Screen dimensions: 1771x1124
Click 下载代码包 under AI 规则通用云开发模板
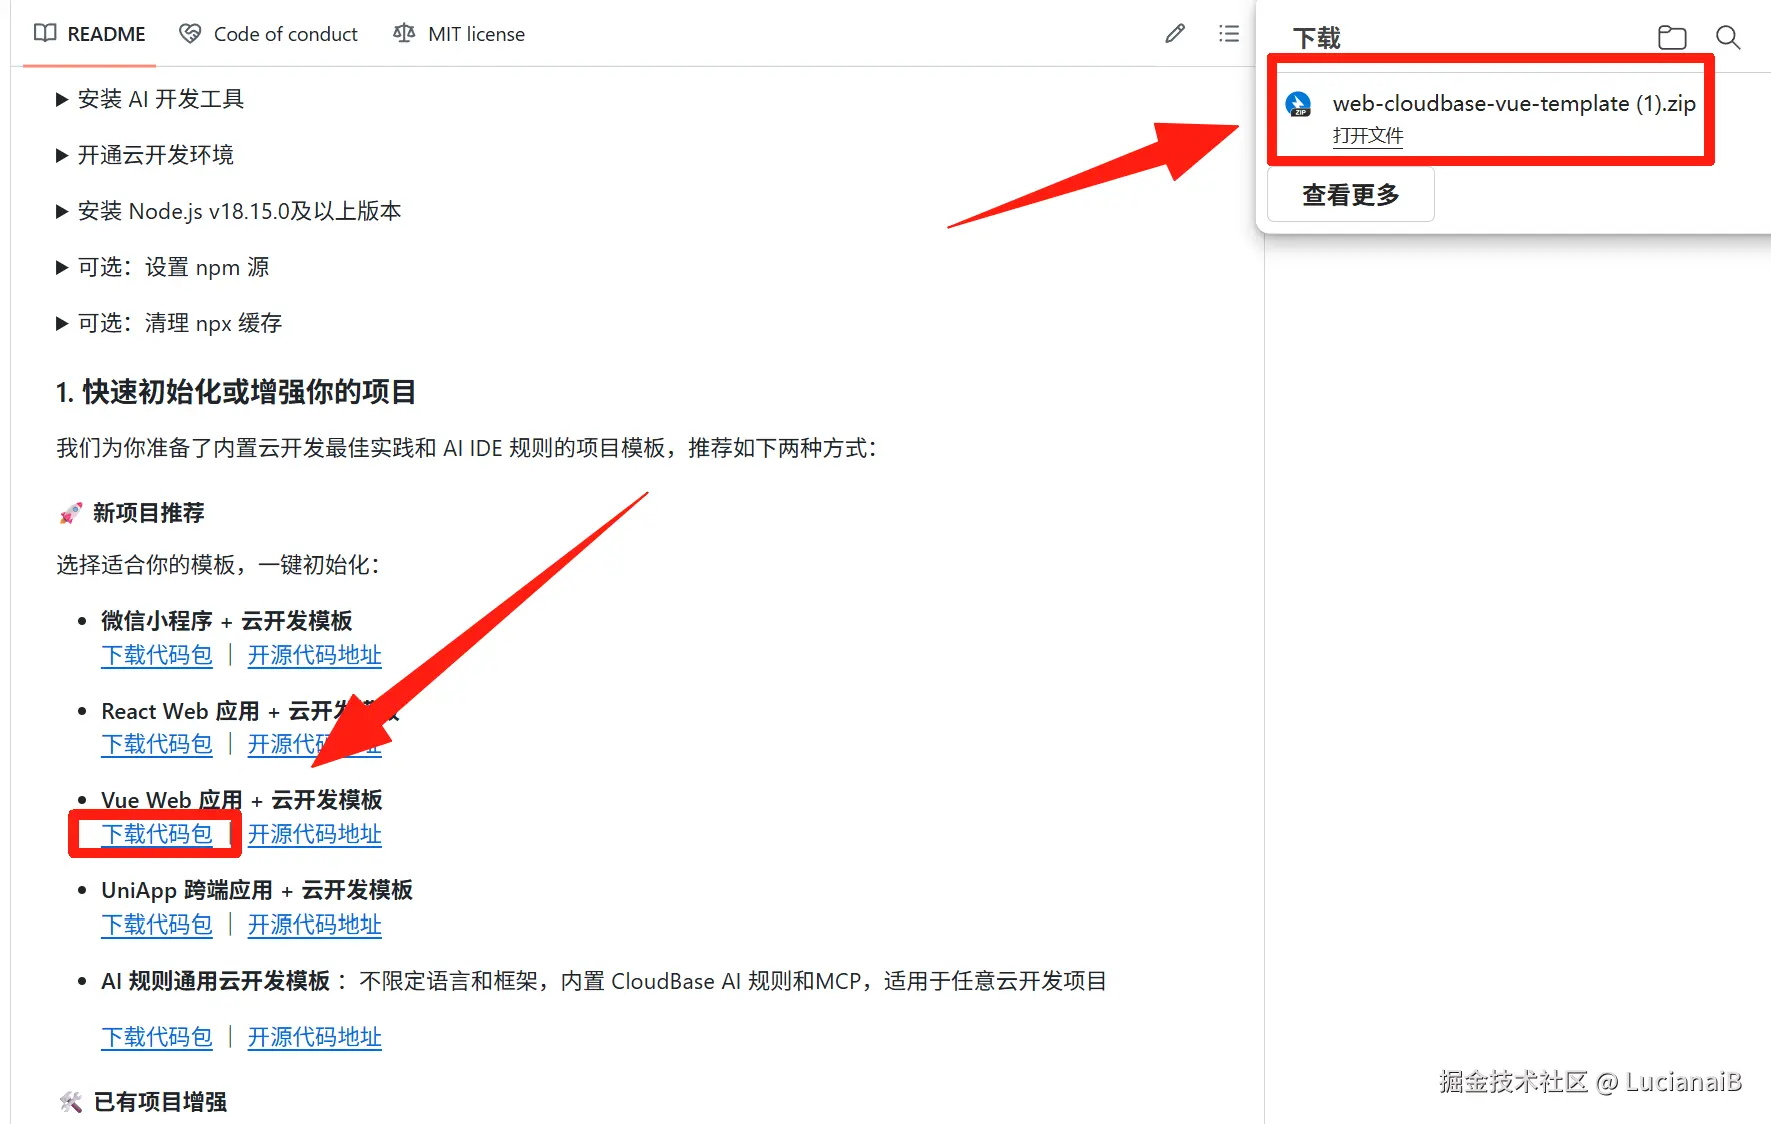point(157,1037)
